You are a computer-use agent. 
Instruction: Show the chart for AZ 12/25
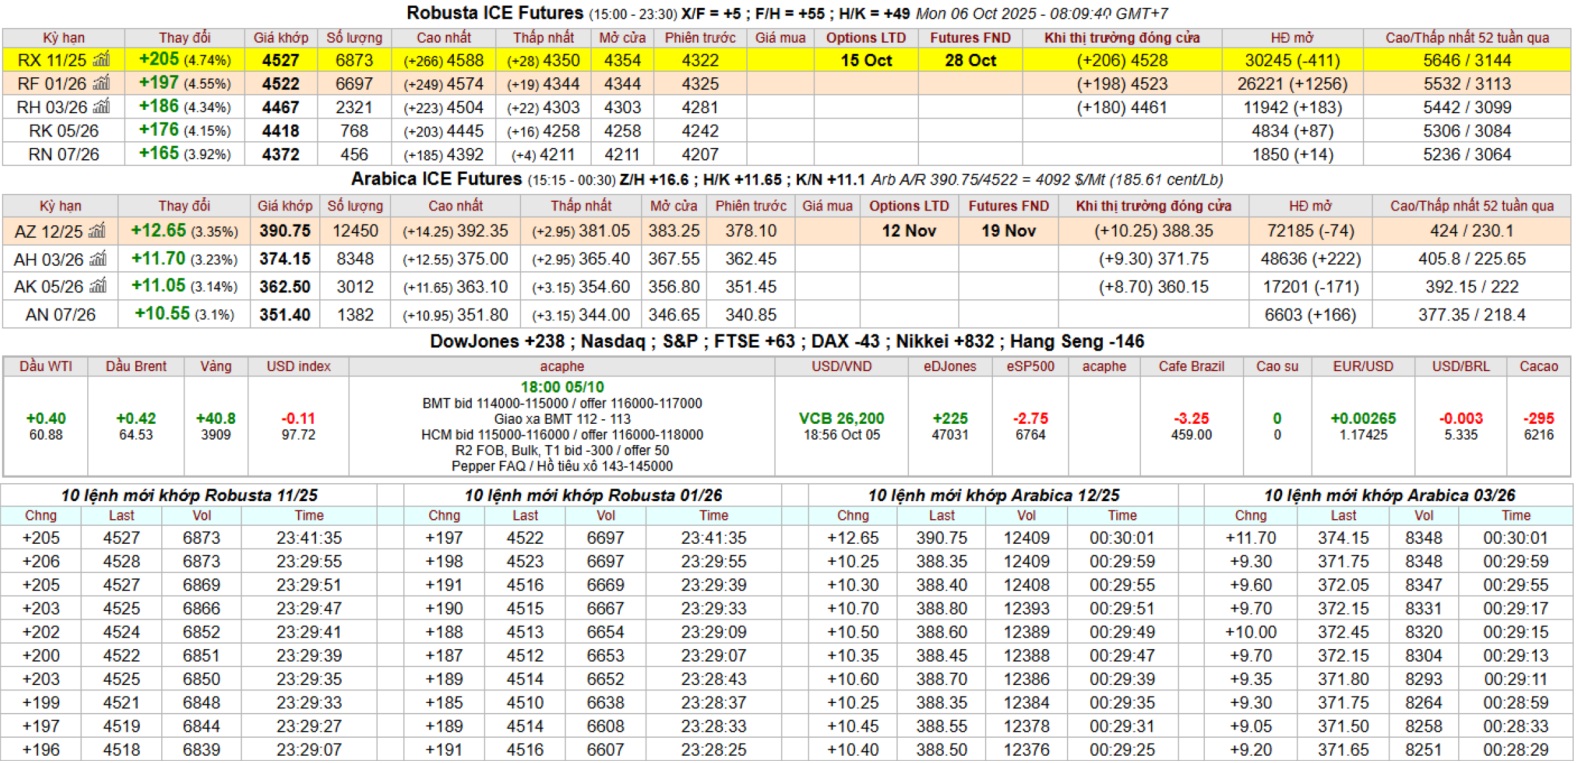(x=97, y=231)
